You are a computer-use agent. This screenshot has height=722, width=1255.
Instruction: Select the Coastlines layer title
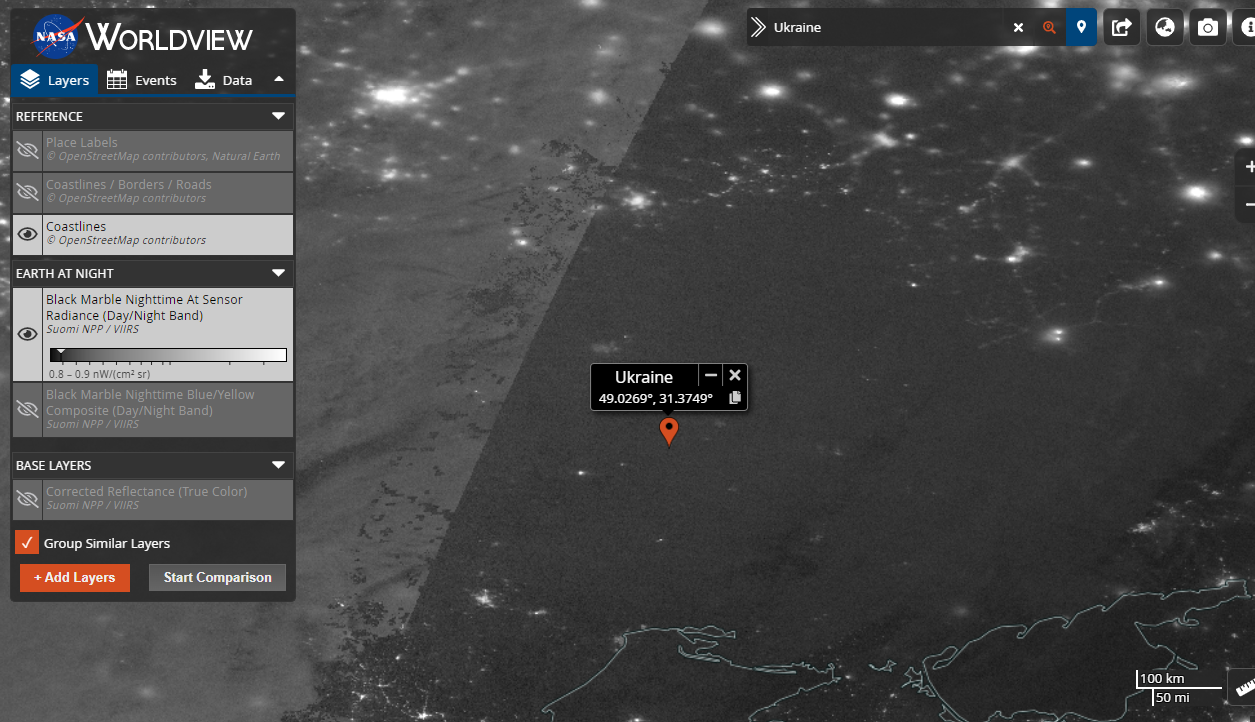pos(76,226)
